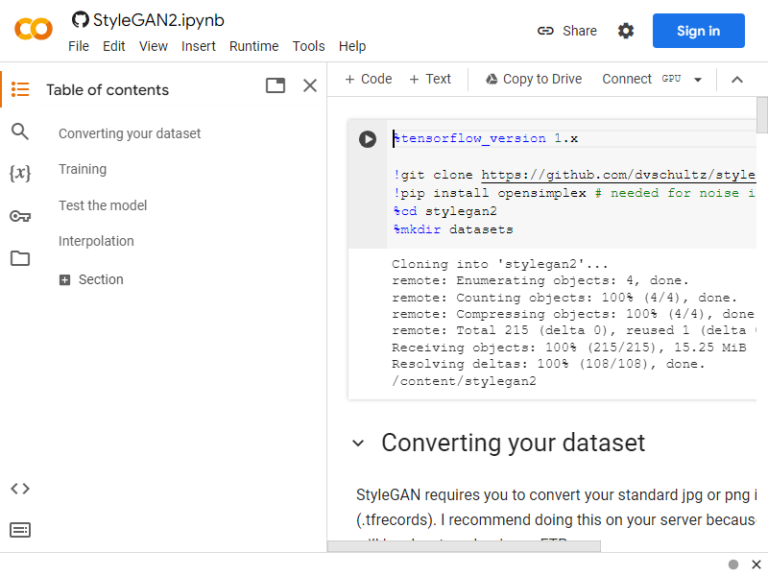Image resolution: width=768 pixels, height=576 pixels.
Task: Open the settings gear icon
Action: click(x=625, y=31)
